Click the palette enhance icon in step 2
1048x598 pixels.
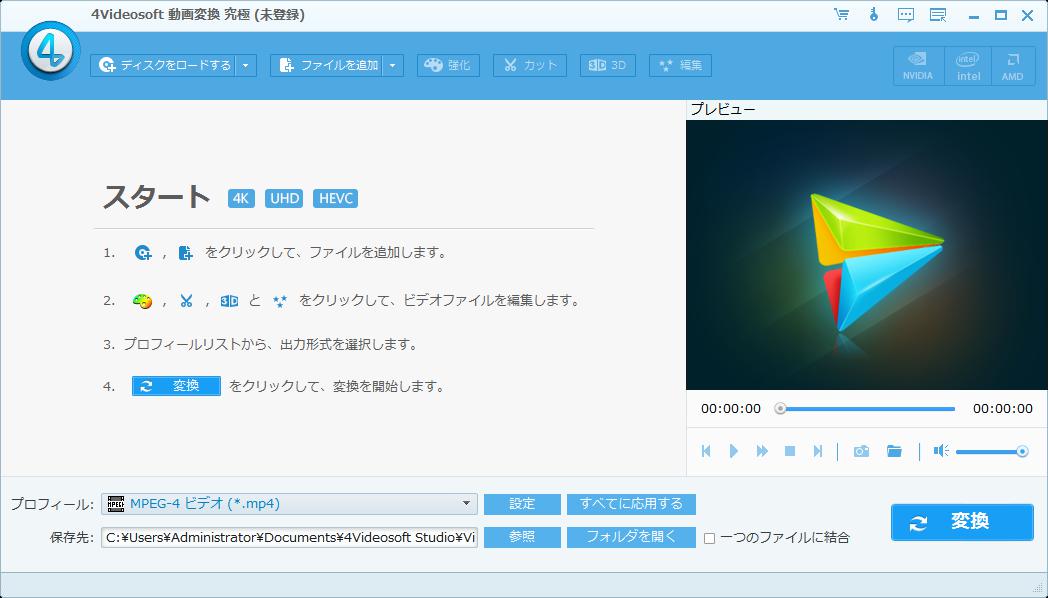coord(142,301)
